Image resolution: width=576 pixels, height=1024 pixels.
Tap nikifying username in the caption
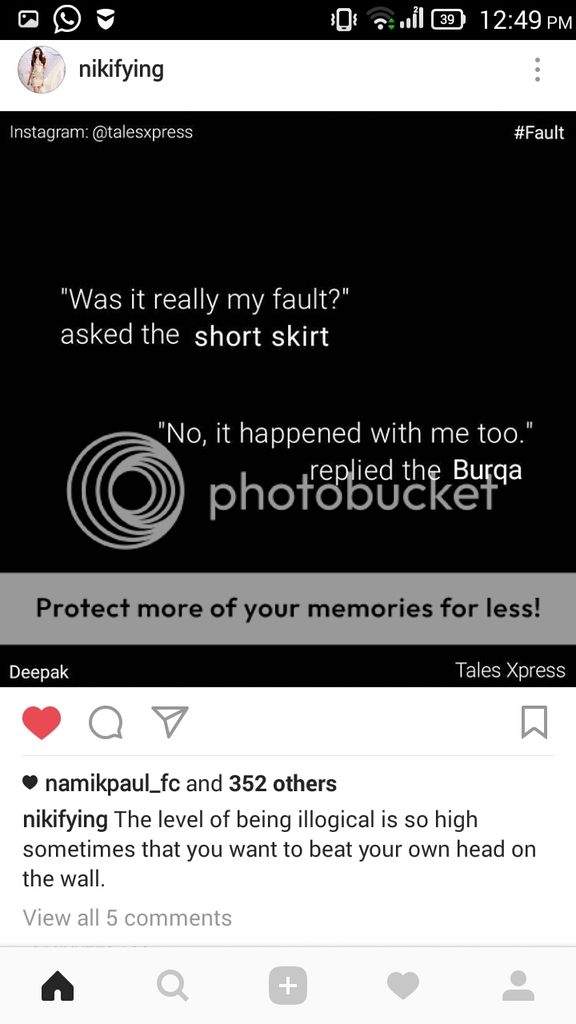[x=65, y=820]
